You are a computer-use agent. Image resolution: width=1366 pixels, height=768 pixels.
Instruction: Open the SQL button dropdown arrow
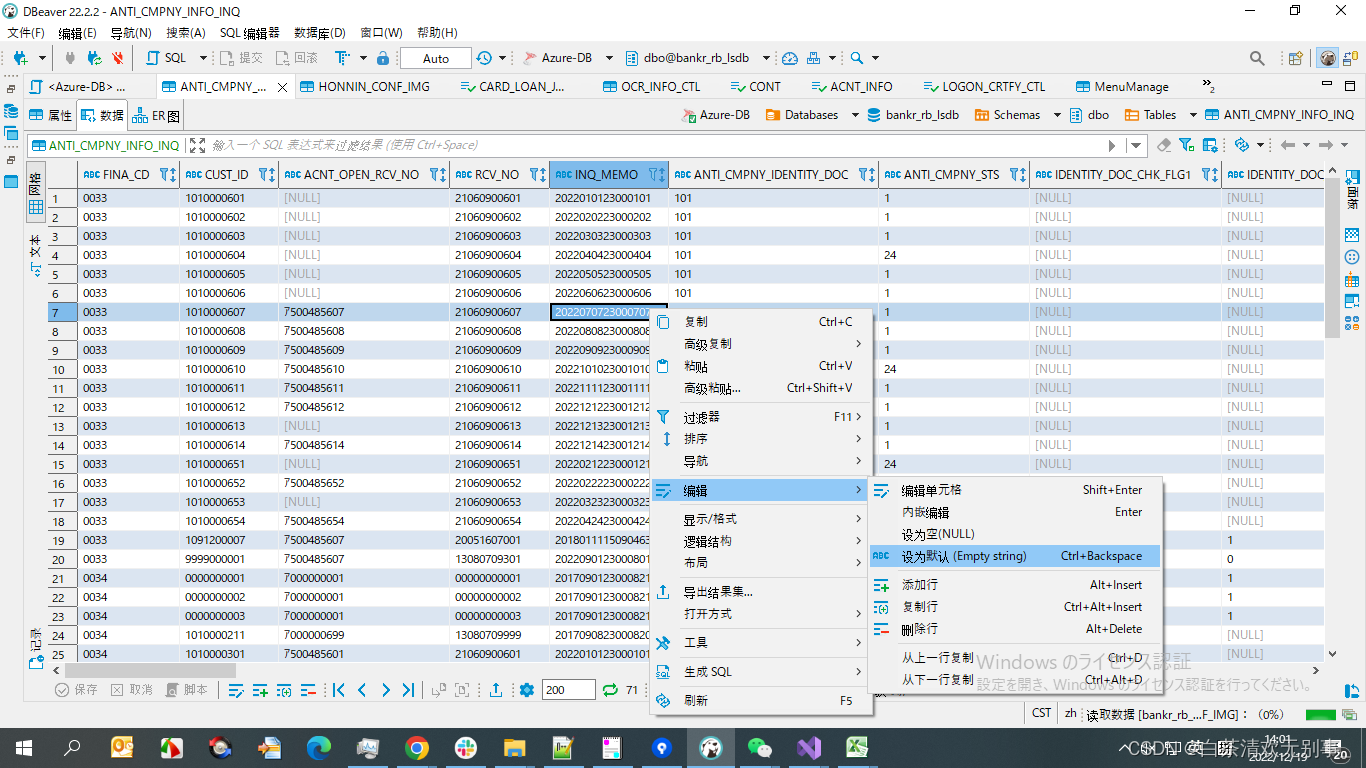pyautogui.click(x=203, y=58)
